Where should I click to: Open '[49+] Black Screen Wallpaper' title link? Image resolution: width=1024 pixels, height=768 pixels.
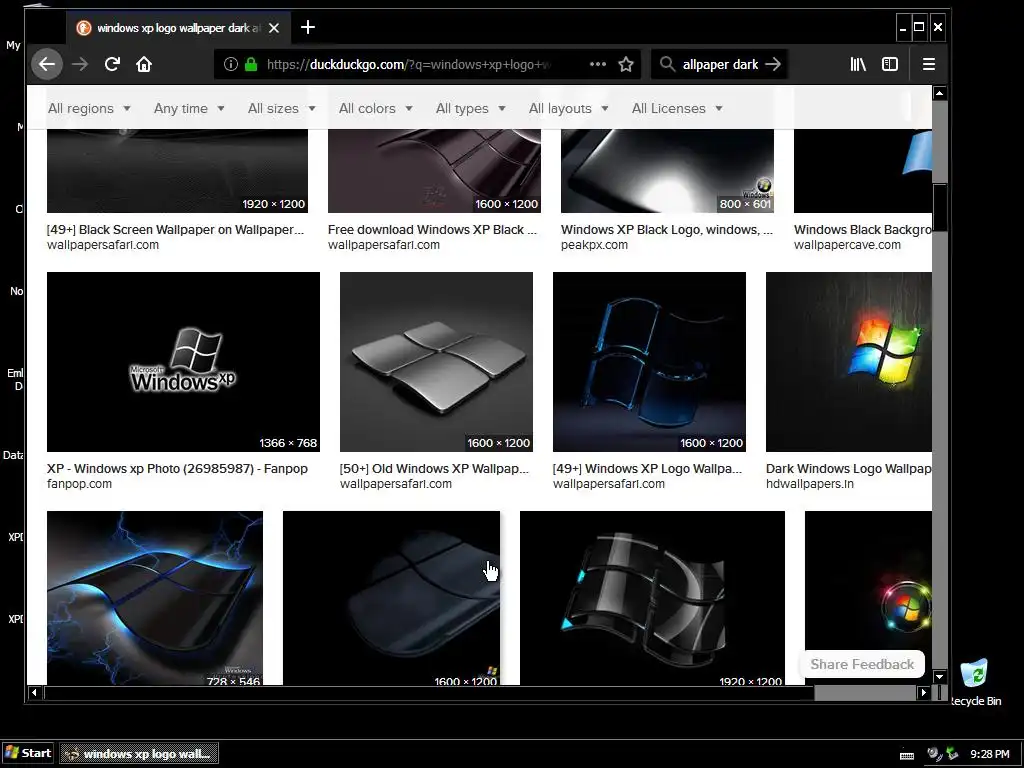coord(176,230)
